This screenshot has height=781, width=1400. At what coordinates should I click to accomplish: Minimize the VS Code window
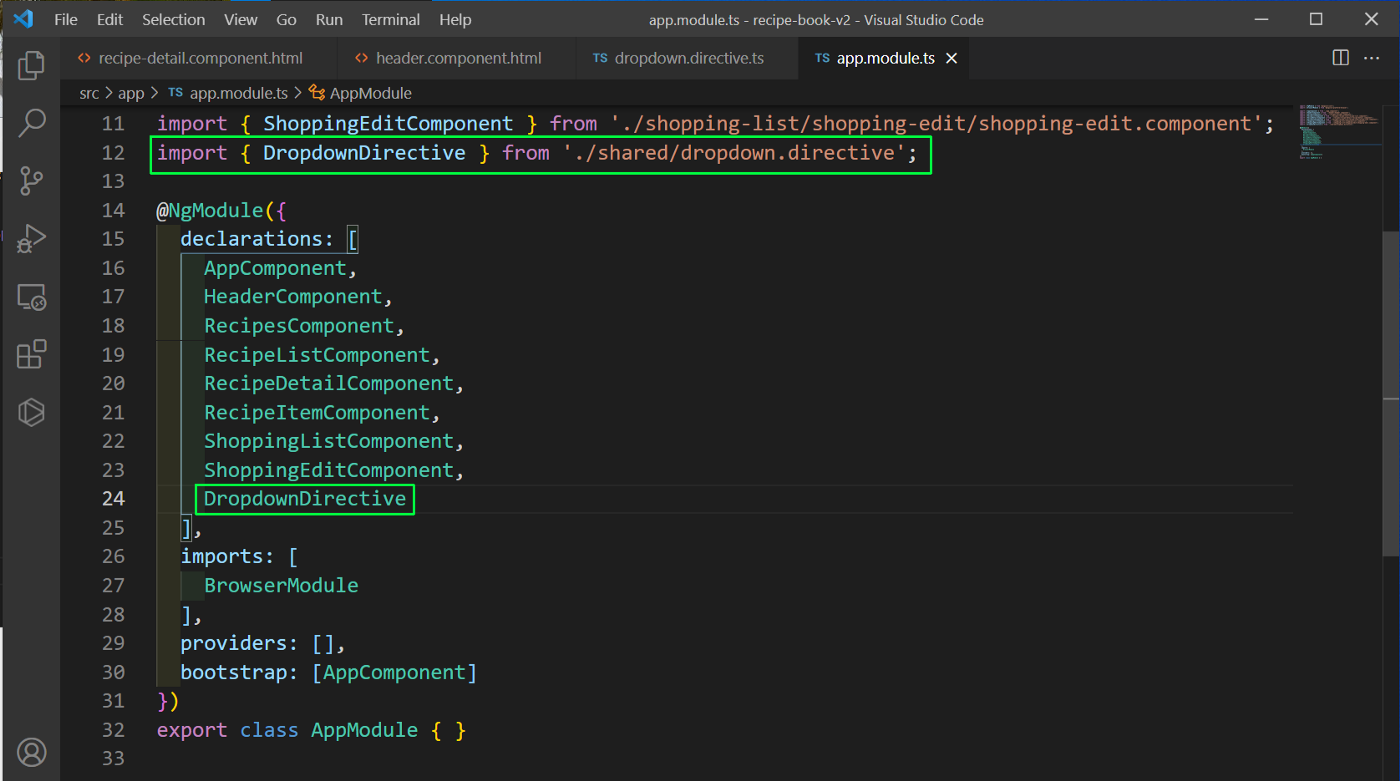click(x=1260, y=19)
